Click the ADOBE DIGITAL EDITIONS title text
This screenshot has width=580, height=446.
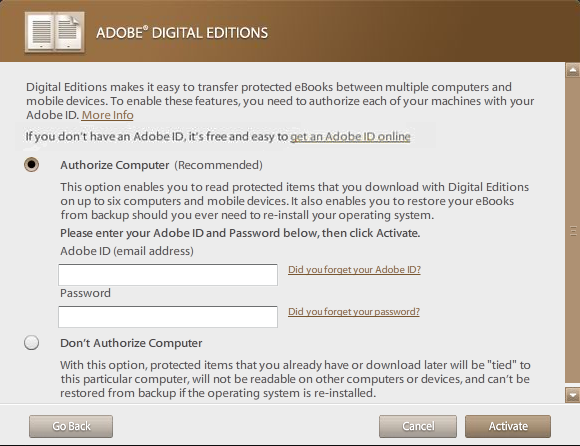[182, 33]
